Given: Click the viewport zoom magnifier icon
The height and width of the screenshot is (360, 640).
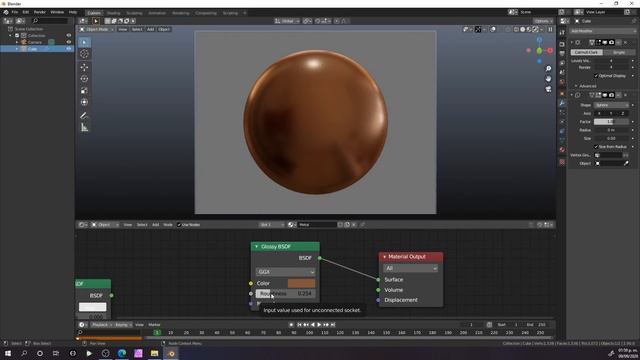Looking at the screenshot, I should click(549, 69).
